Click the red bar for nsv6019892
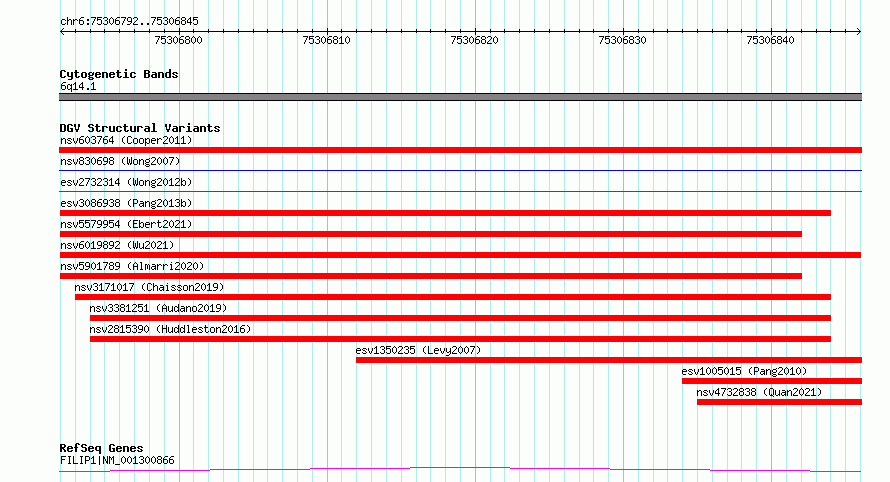This screenshot has width=890, height=482. tap(460, 255)
